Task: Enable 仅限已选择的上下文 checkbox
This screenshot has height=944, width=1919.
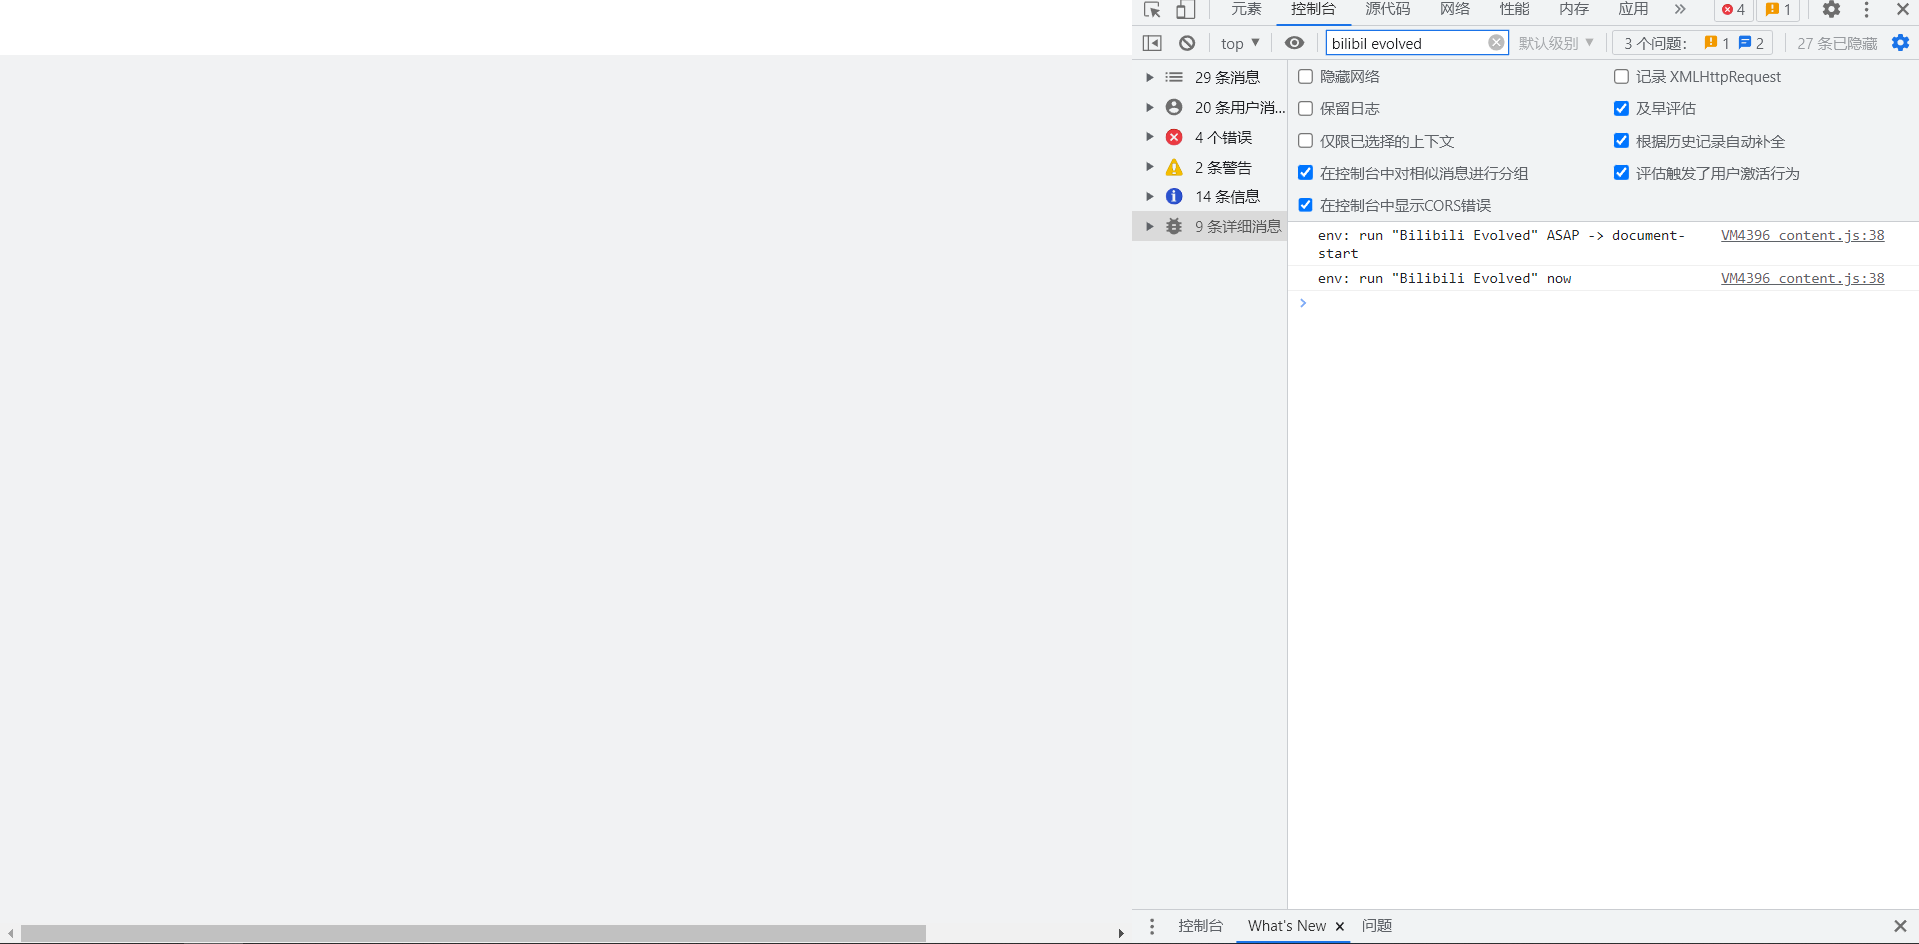Action: 1305,141
